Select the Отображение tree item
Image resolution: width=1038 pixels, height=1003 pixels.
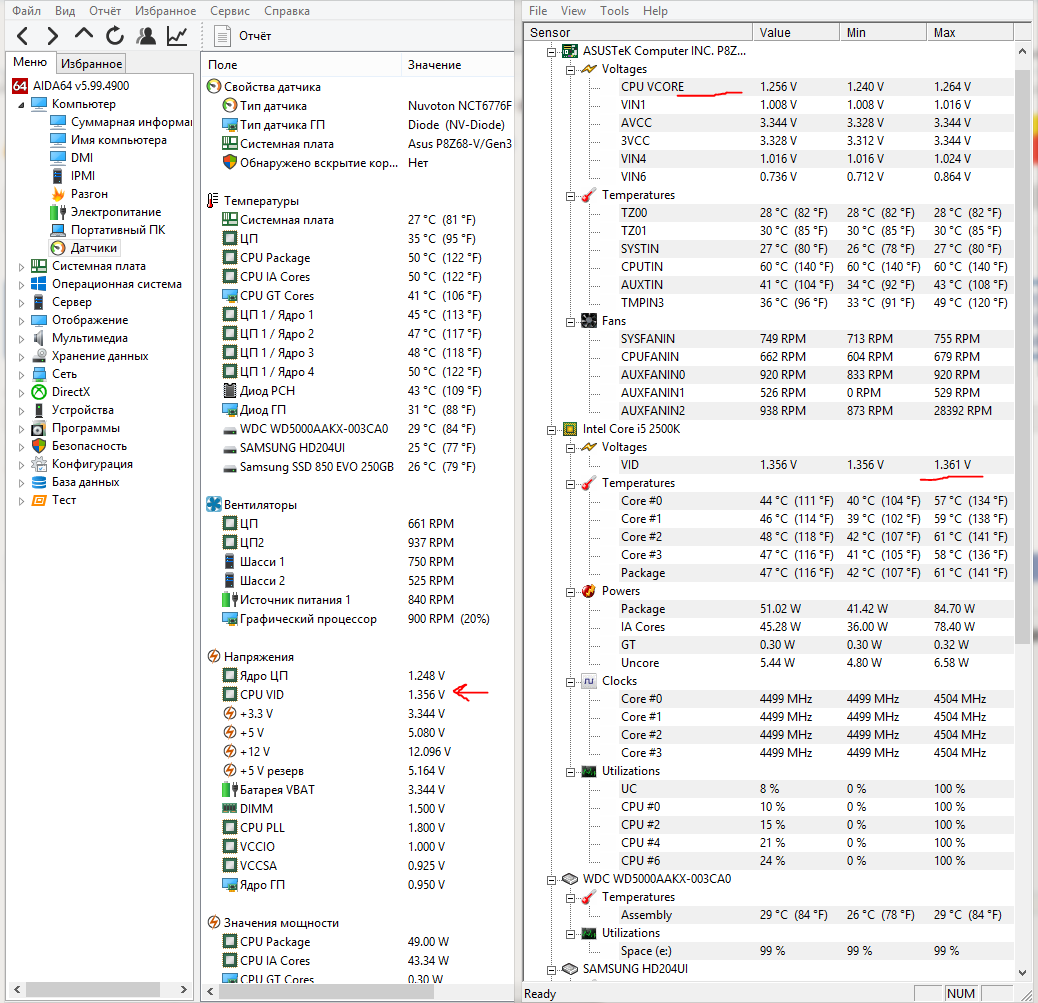(80, 320)
